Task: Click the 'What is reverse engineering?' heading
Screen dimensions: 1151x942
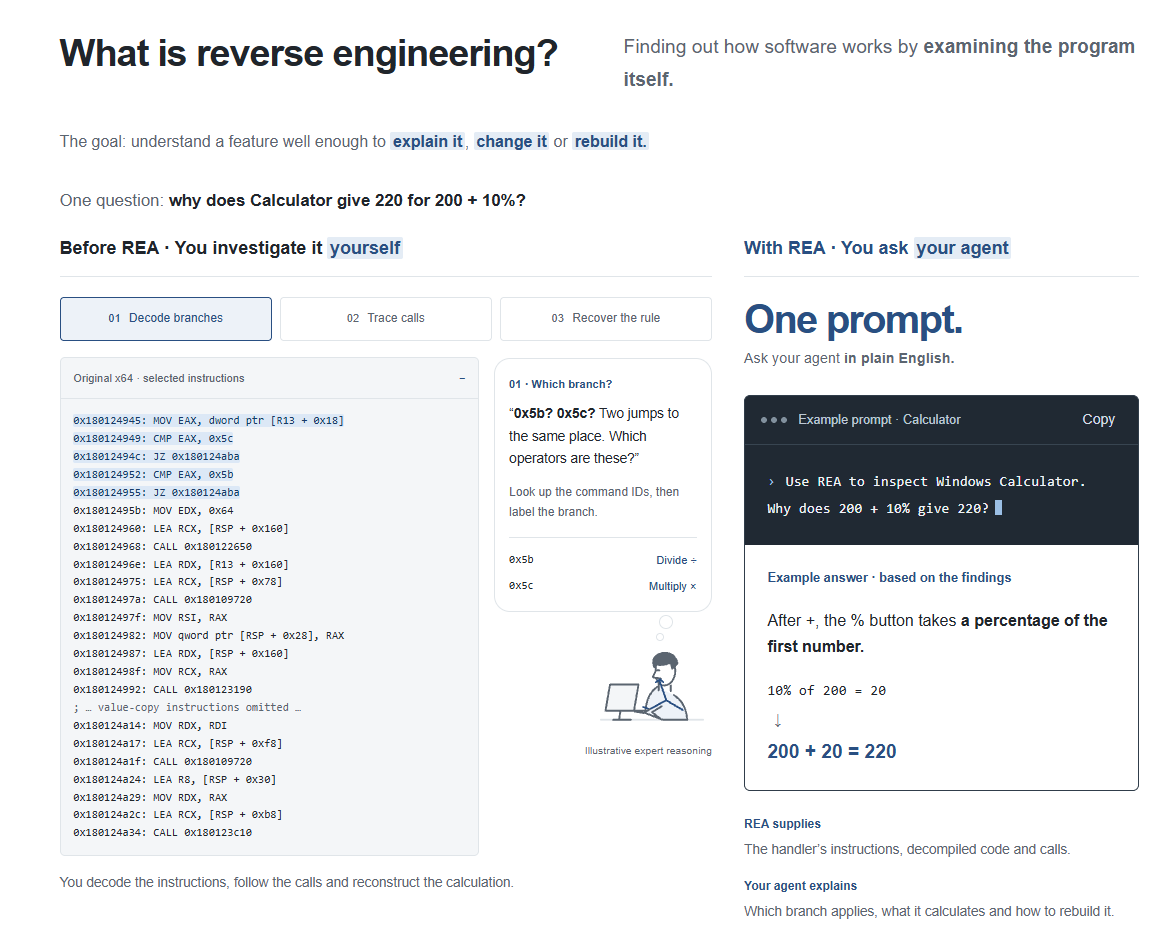Action: pos(308,54)
